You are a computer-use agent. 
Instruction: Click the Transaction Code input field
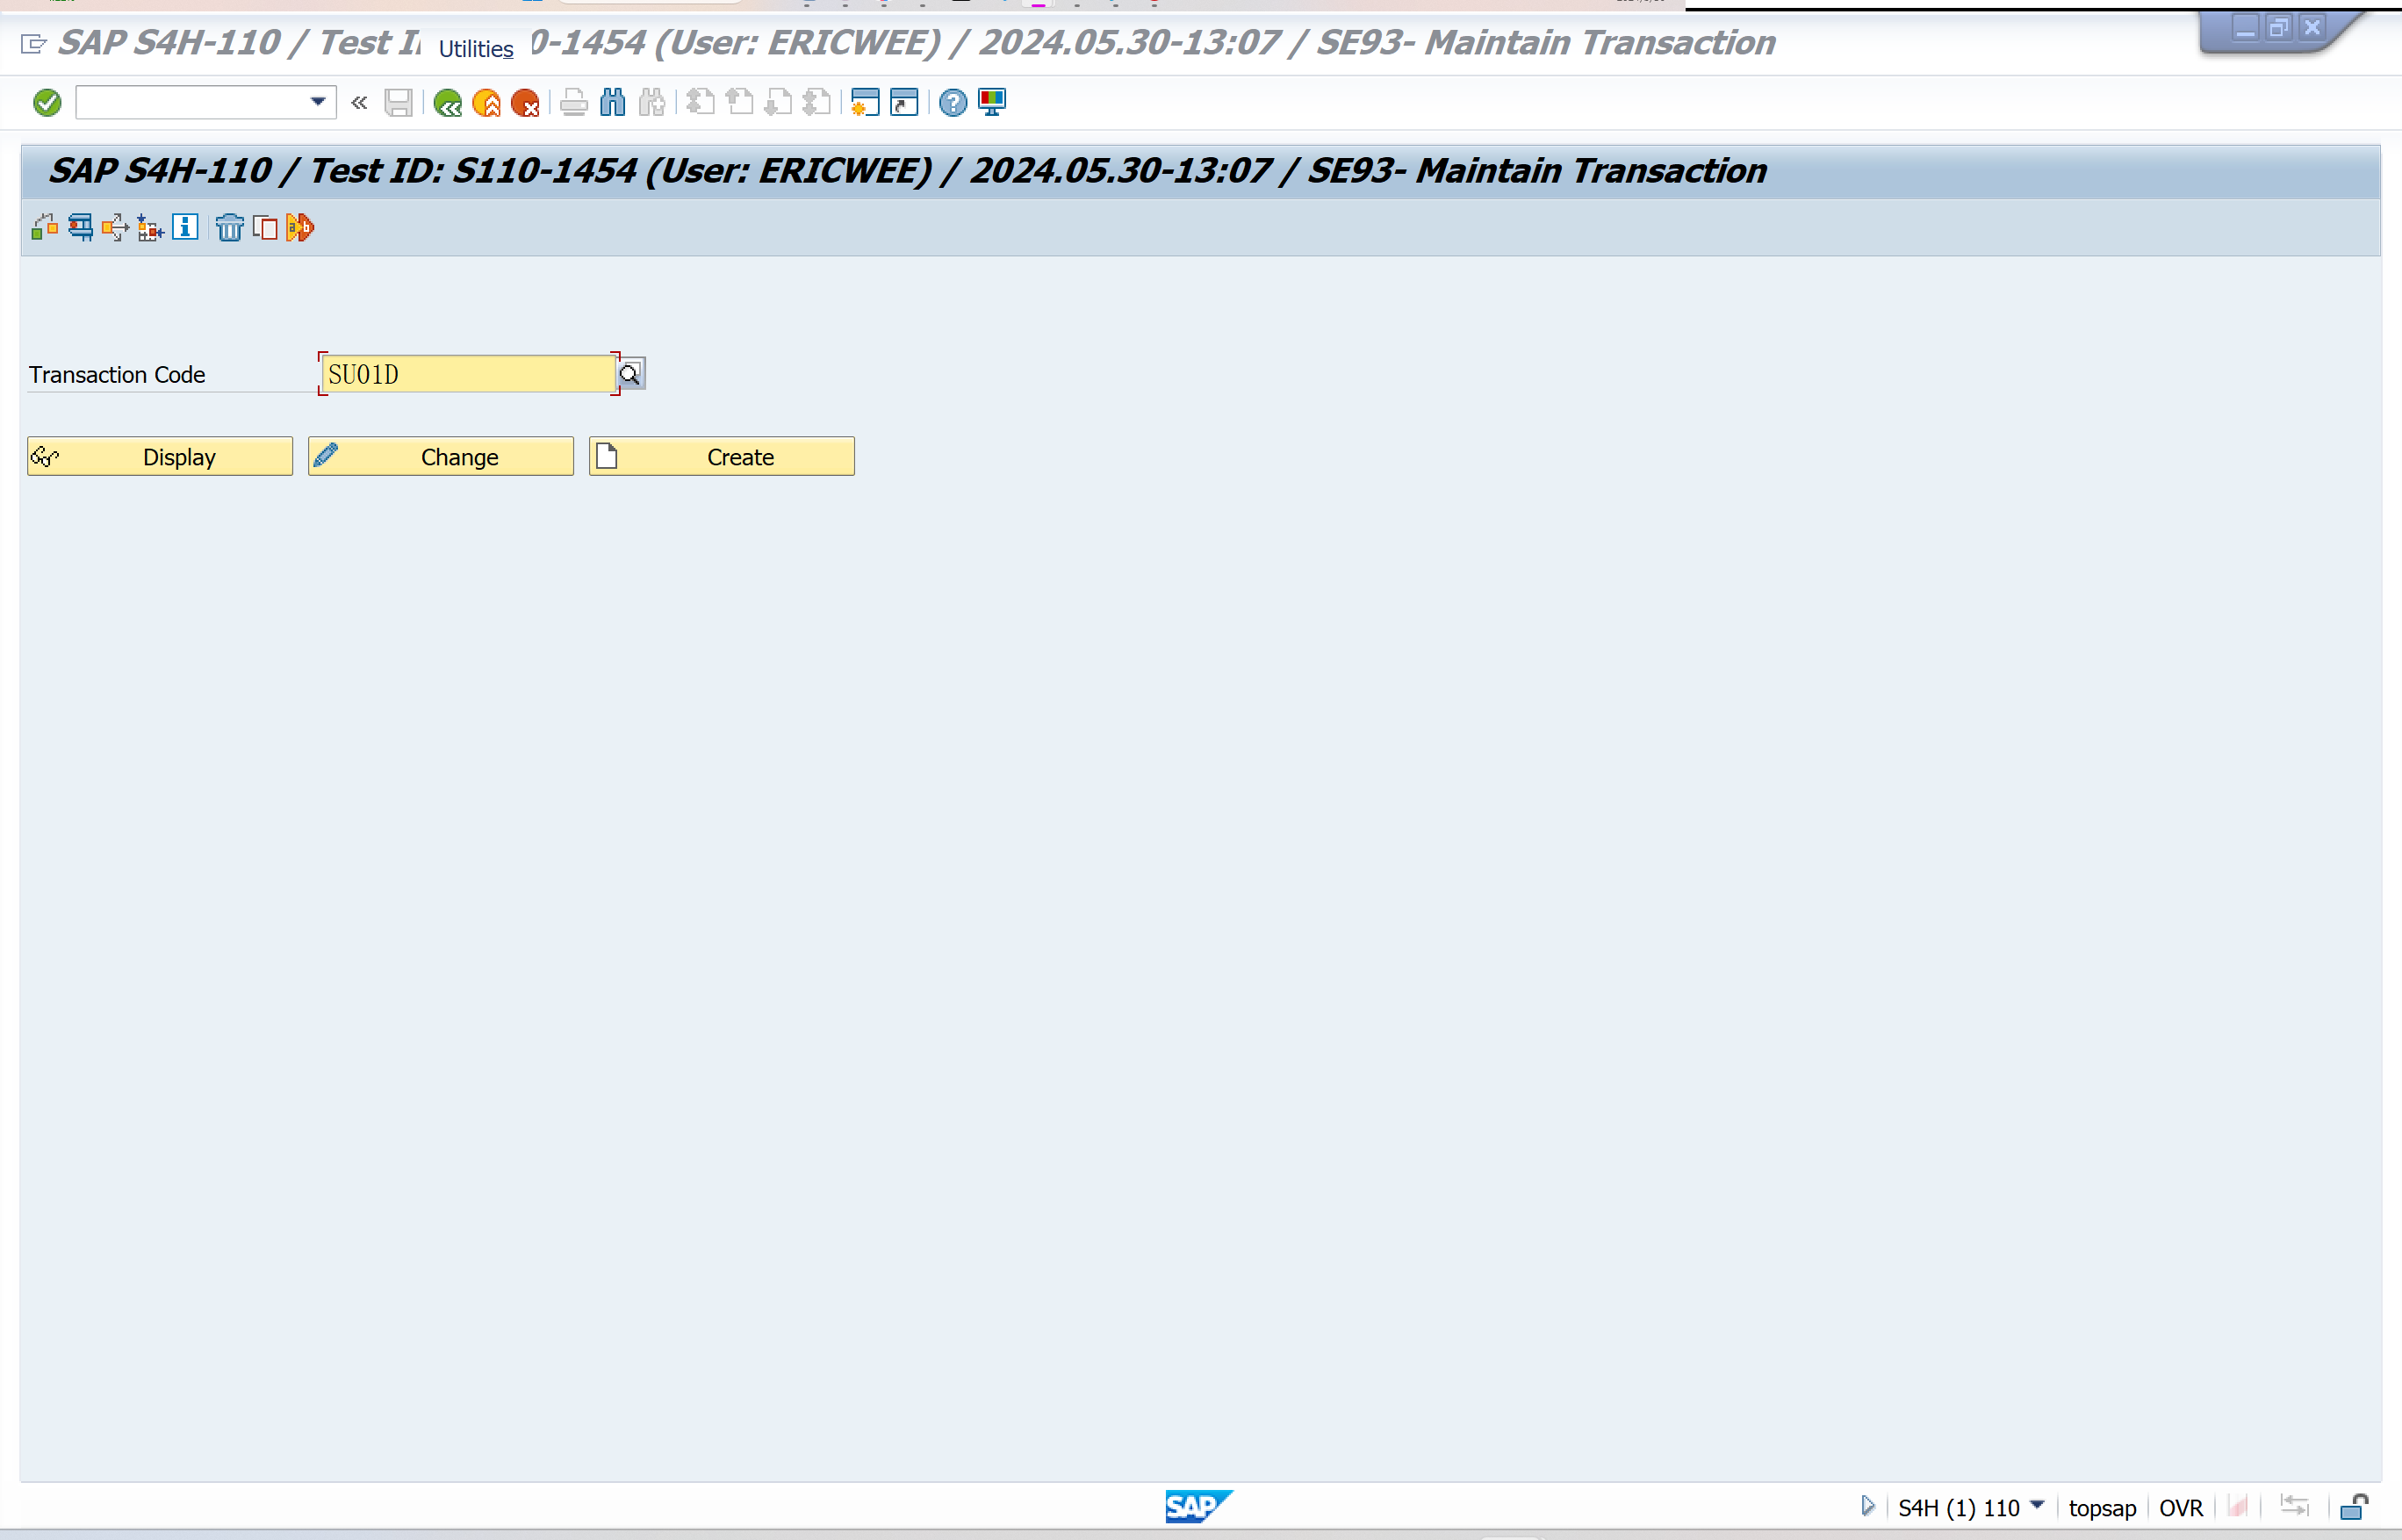pyautogui.click(x=467, y=374)
